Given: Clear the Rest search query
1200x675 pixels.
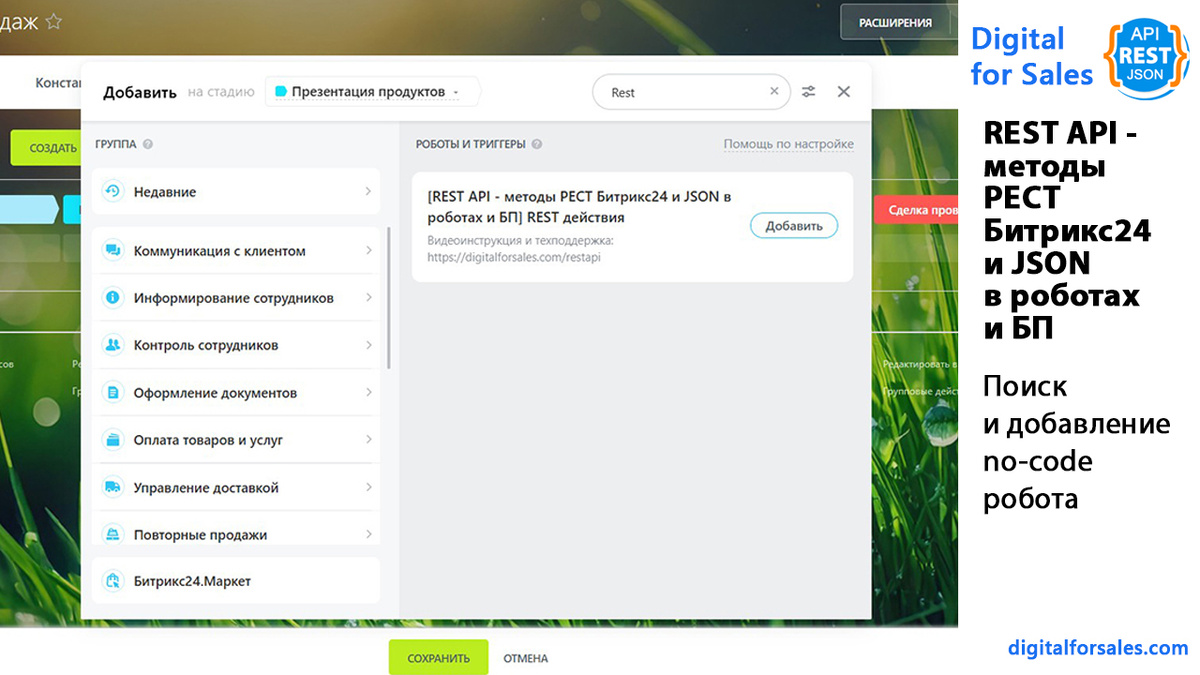Looking at the screenshot, I should tap(774, 91).
